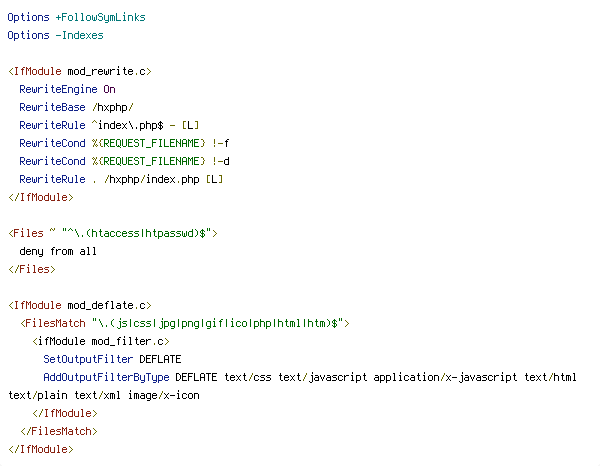Click the ifModule mod_filter.c line

(101, 341)
